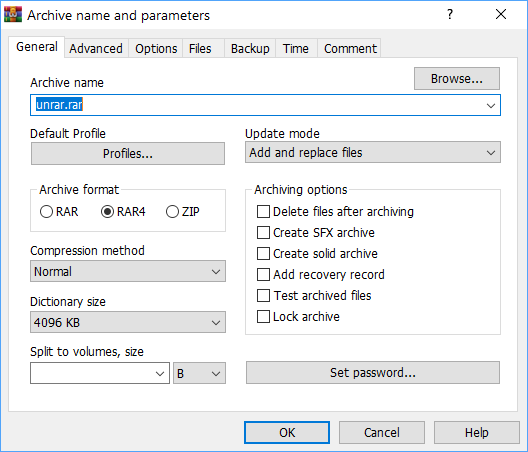Open the Dictionary size dropdown
The height and width of the screenshot is (452, 528).
(128, 322)
